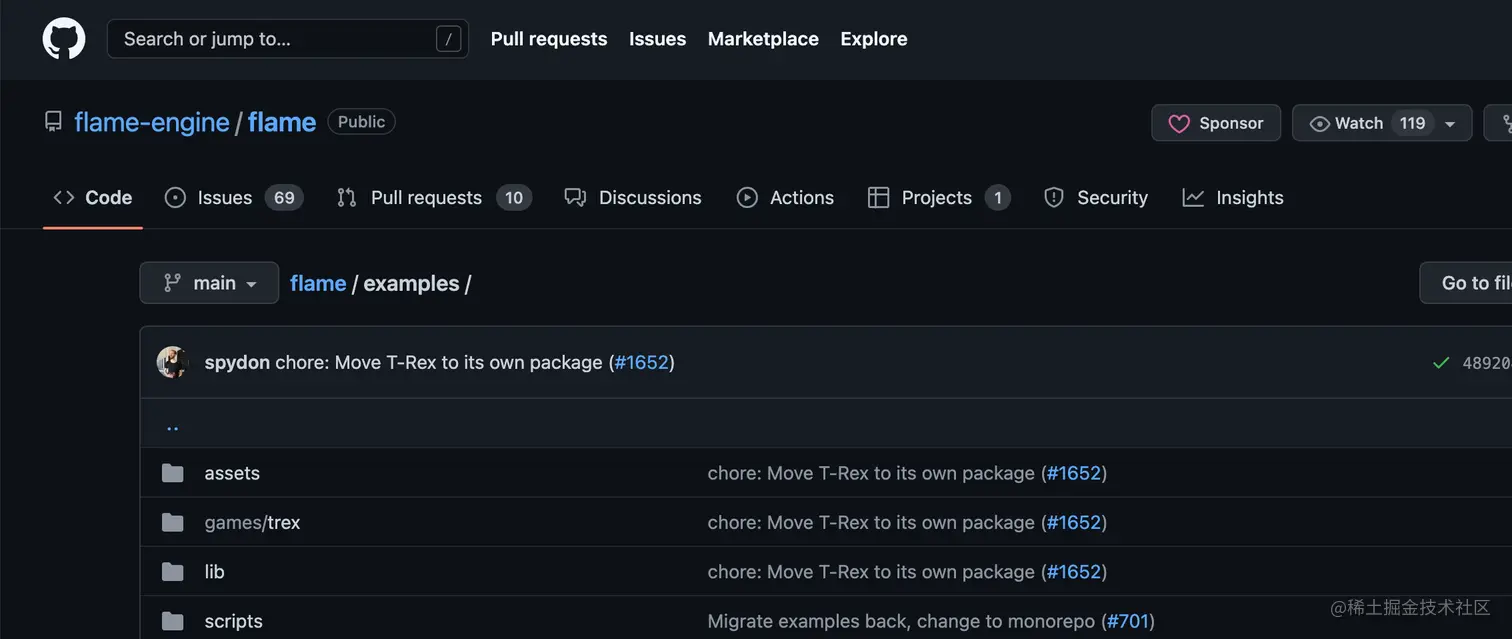Switch to the Code tab
The width and height of the screenshot is (1512, 639).
click(92, 197)
